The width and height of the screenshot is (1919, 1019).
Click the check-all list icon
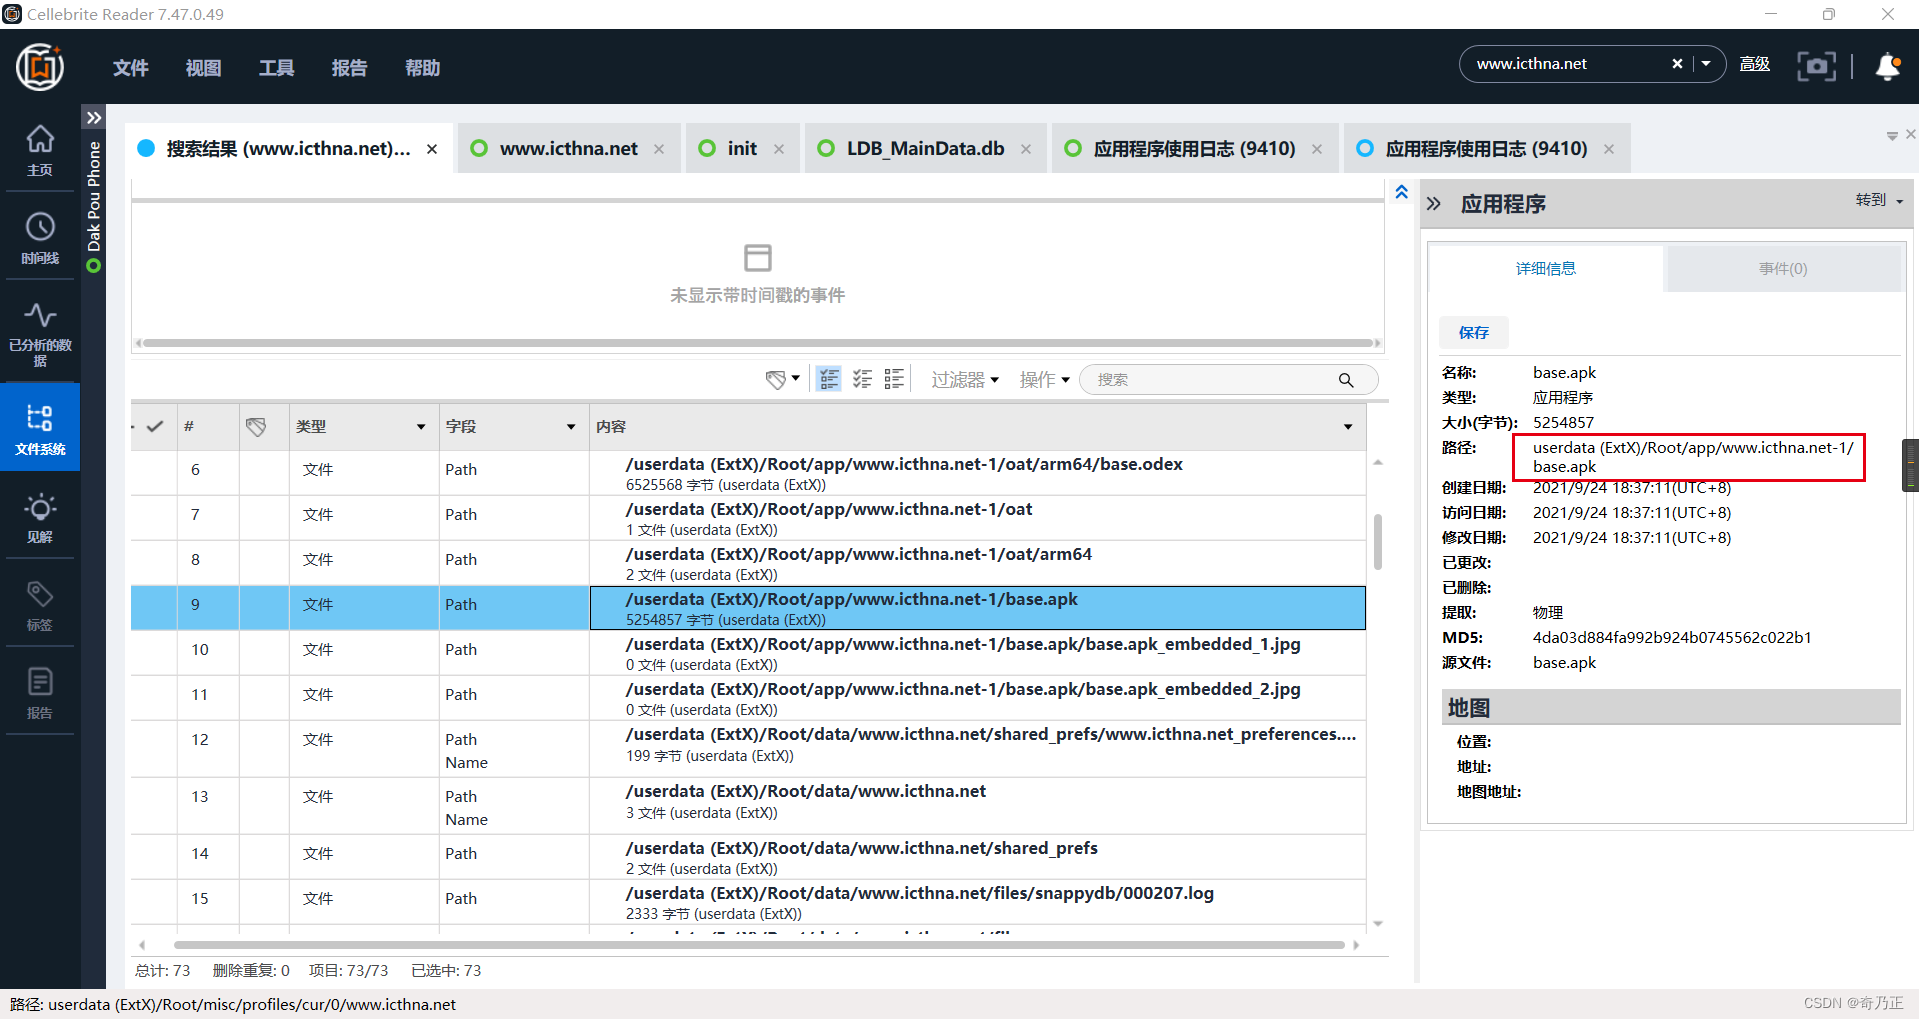pos(862,379)
